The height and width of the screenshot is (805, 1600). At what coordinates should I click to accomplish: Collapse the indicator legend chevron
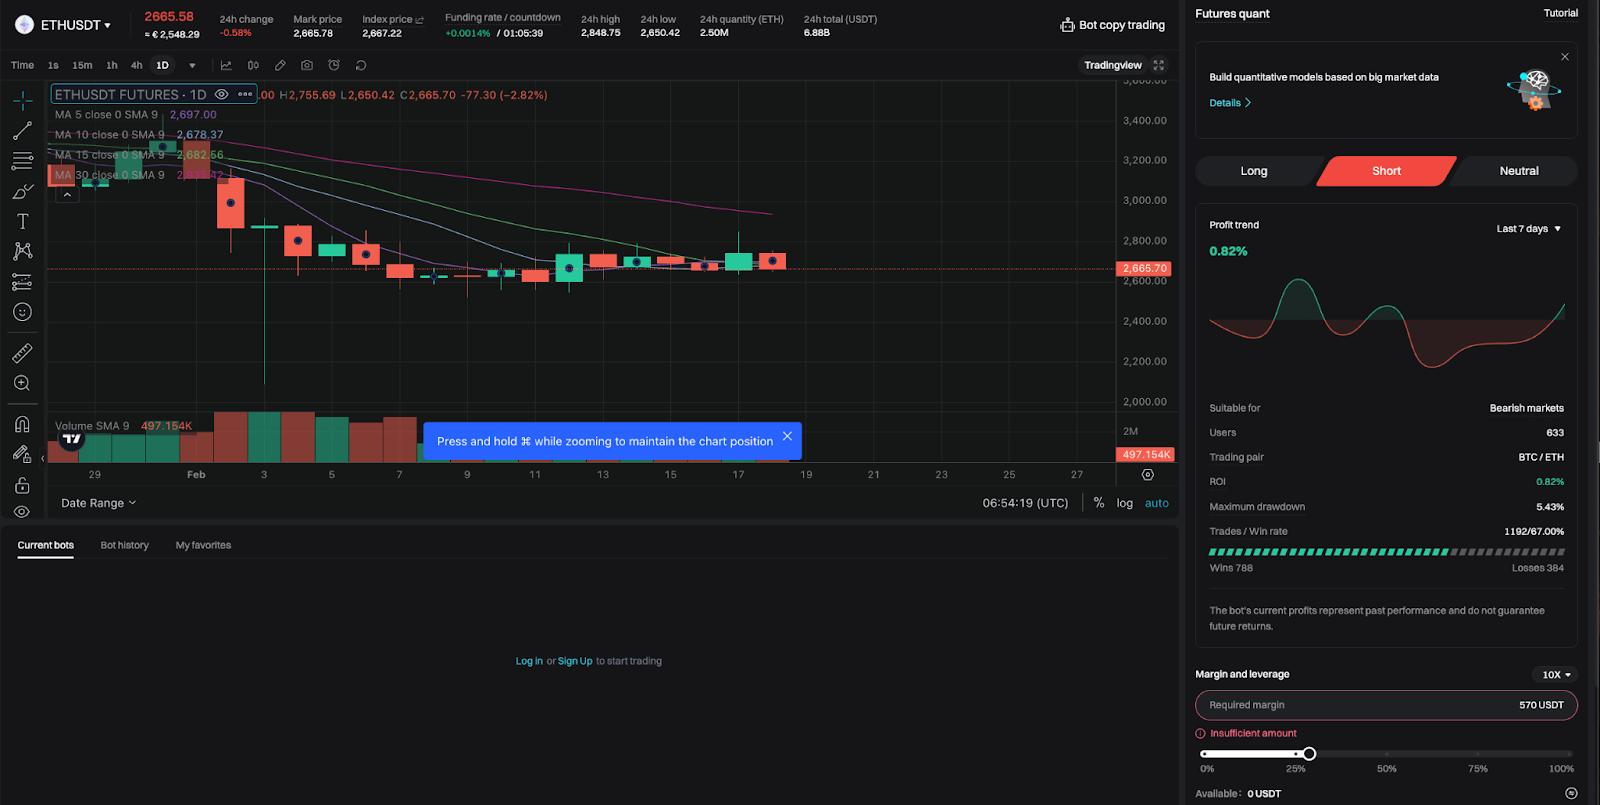67,195
